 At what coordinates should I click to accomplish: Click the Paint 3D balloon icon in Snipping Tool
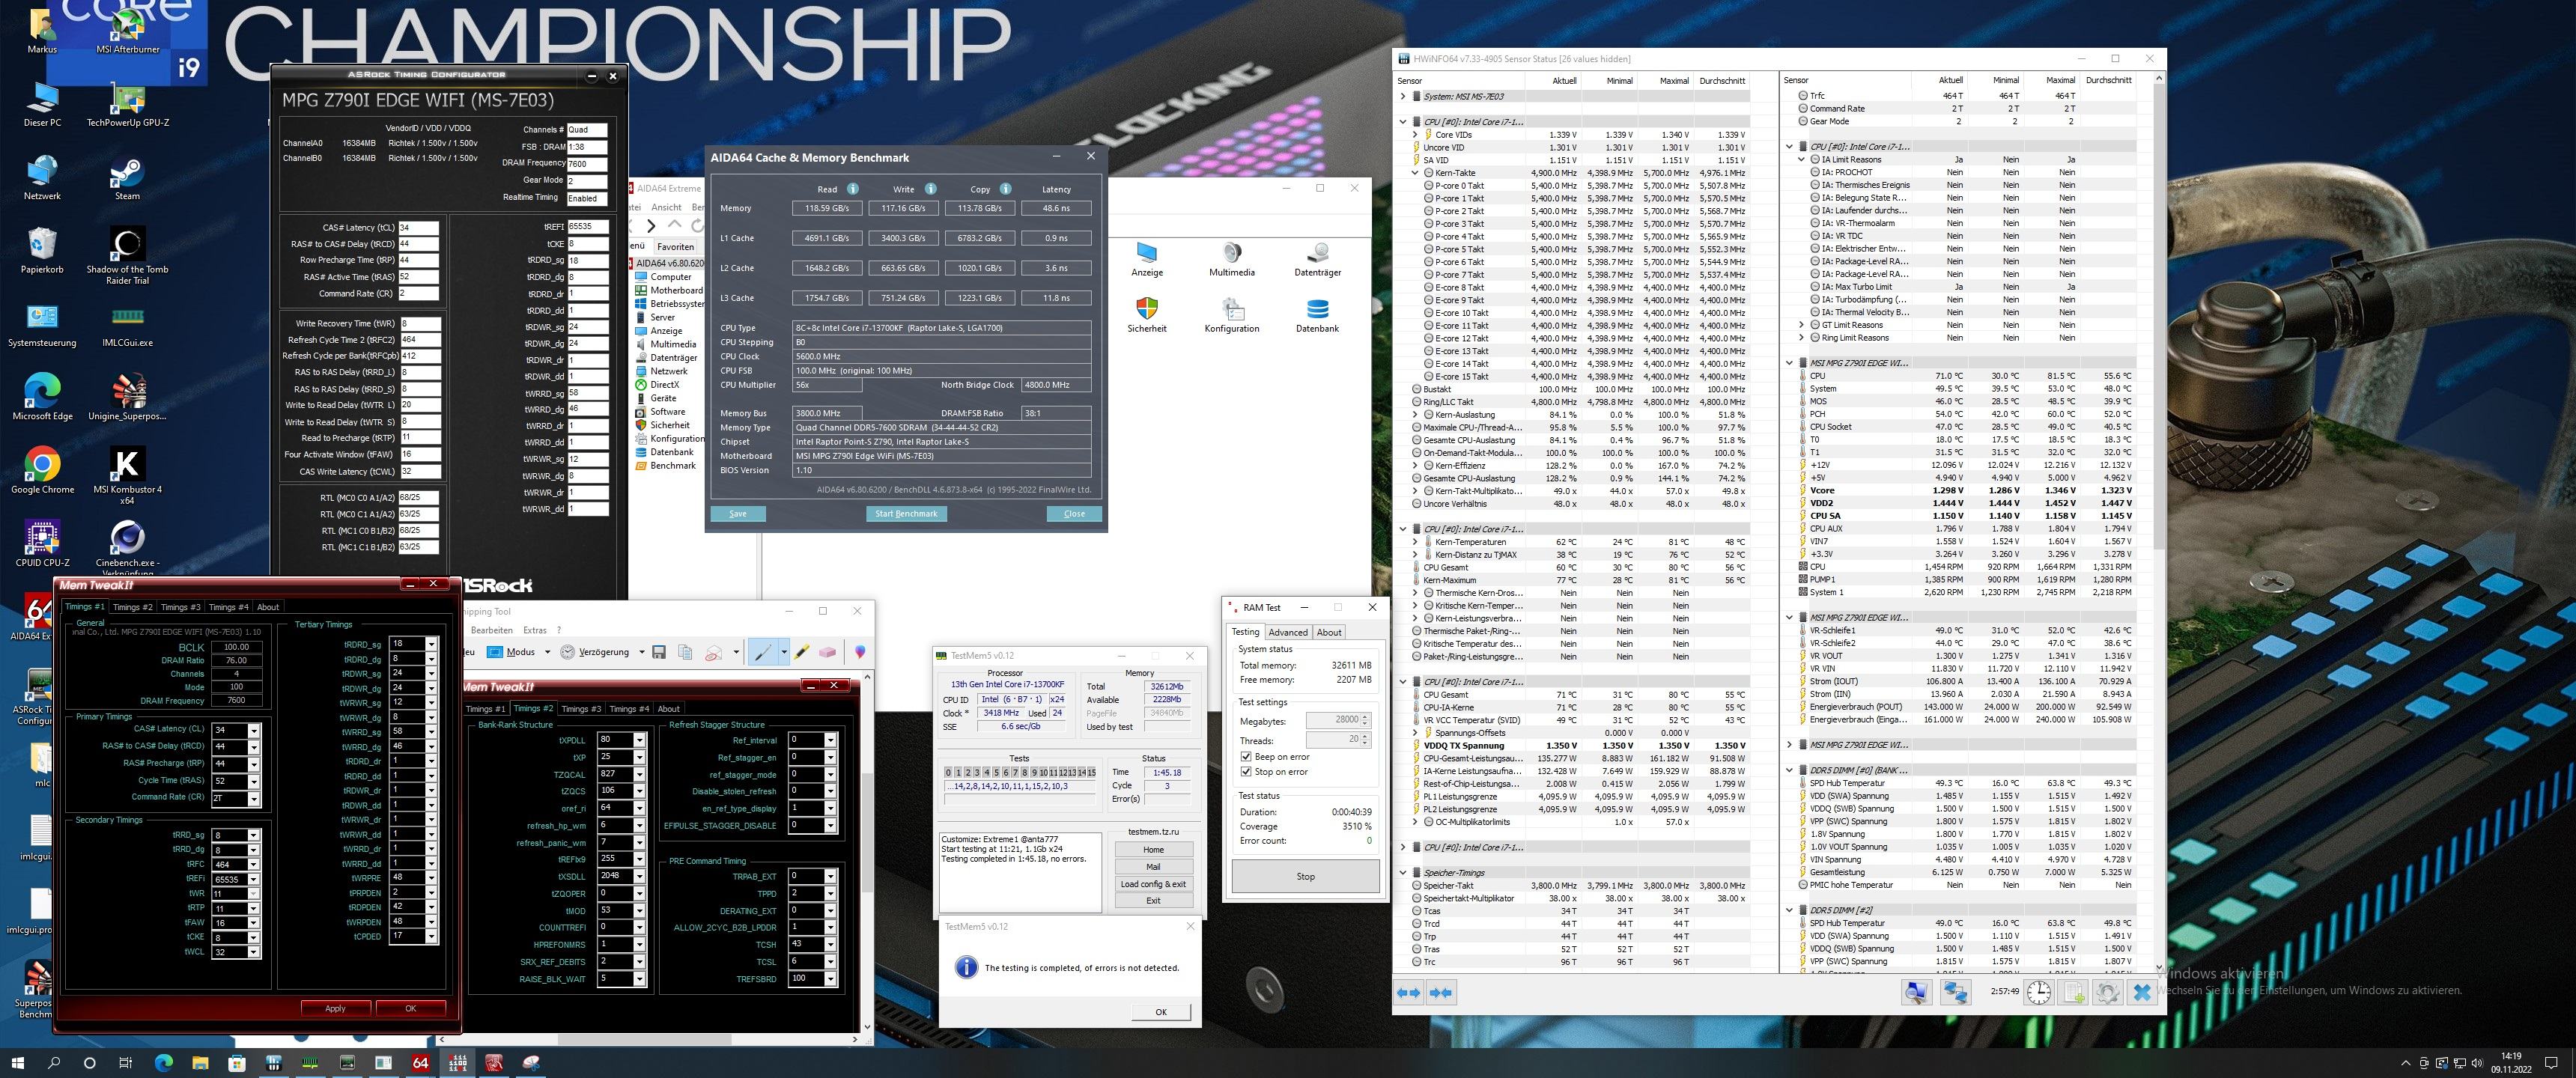click(x=860, y=652)
